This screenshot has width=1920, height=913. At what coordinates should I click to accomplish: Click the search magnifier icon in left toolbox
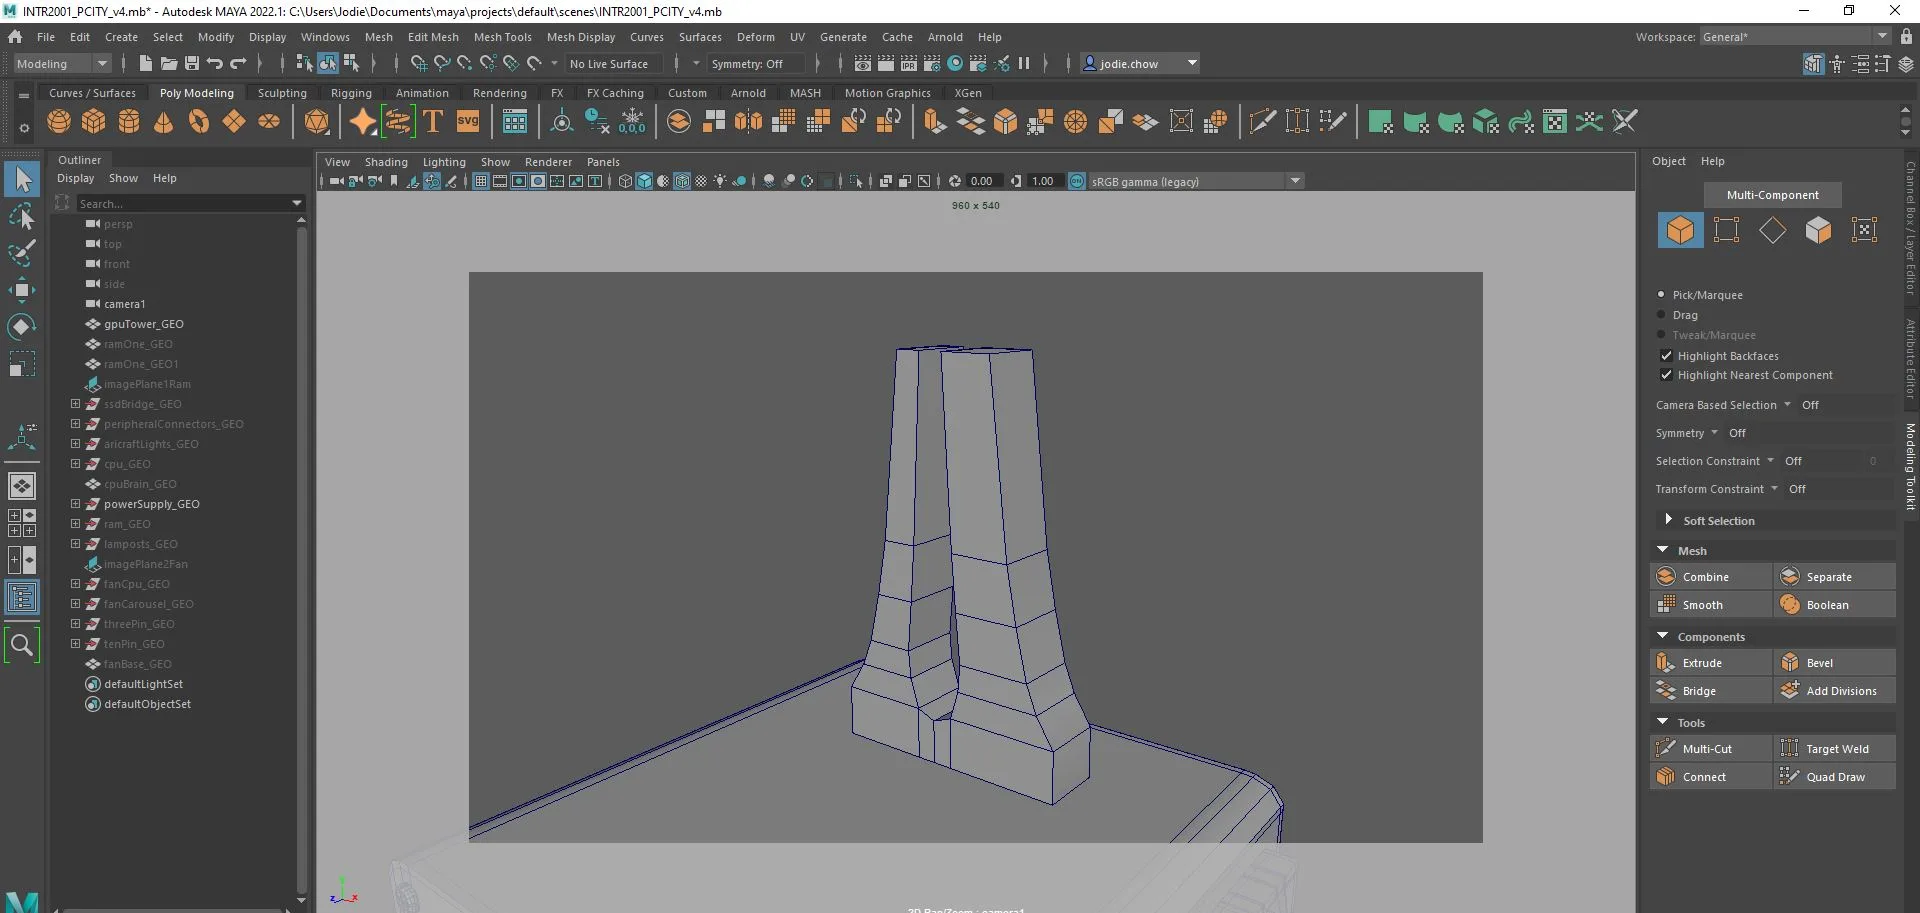pos(22,645)
